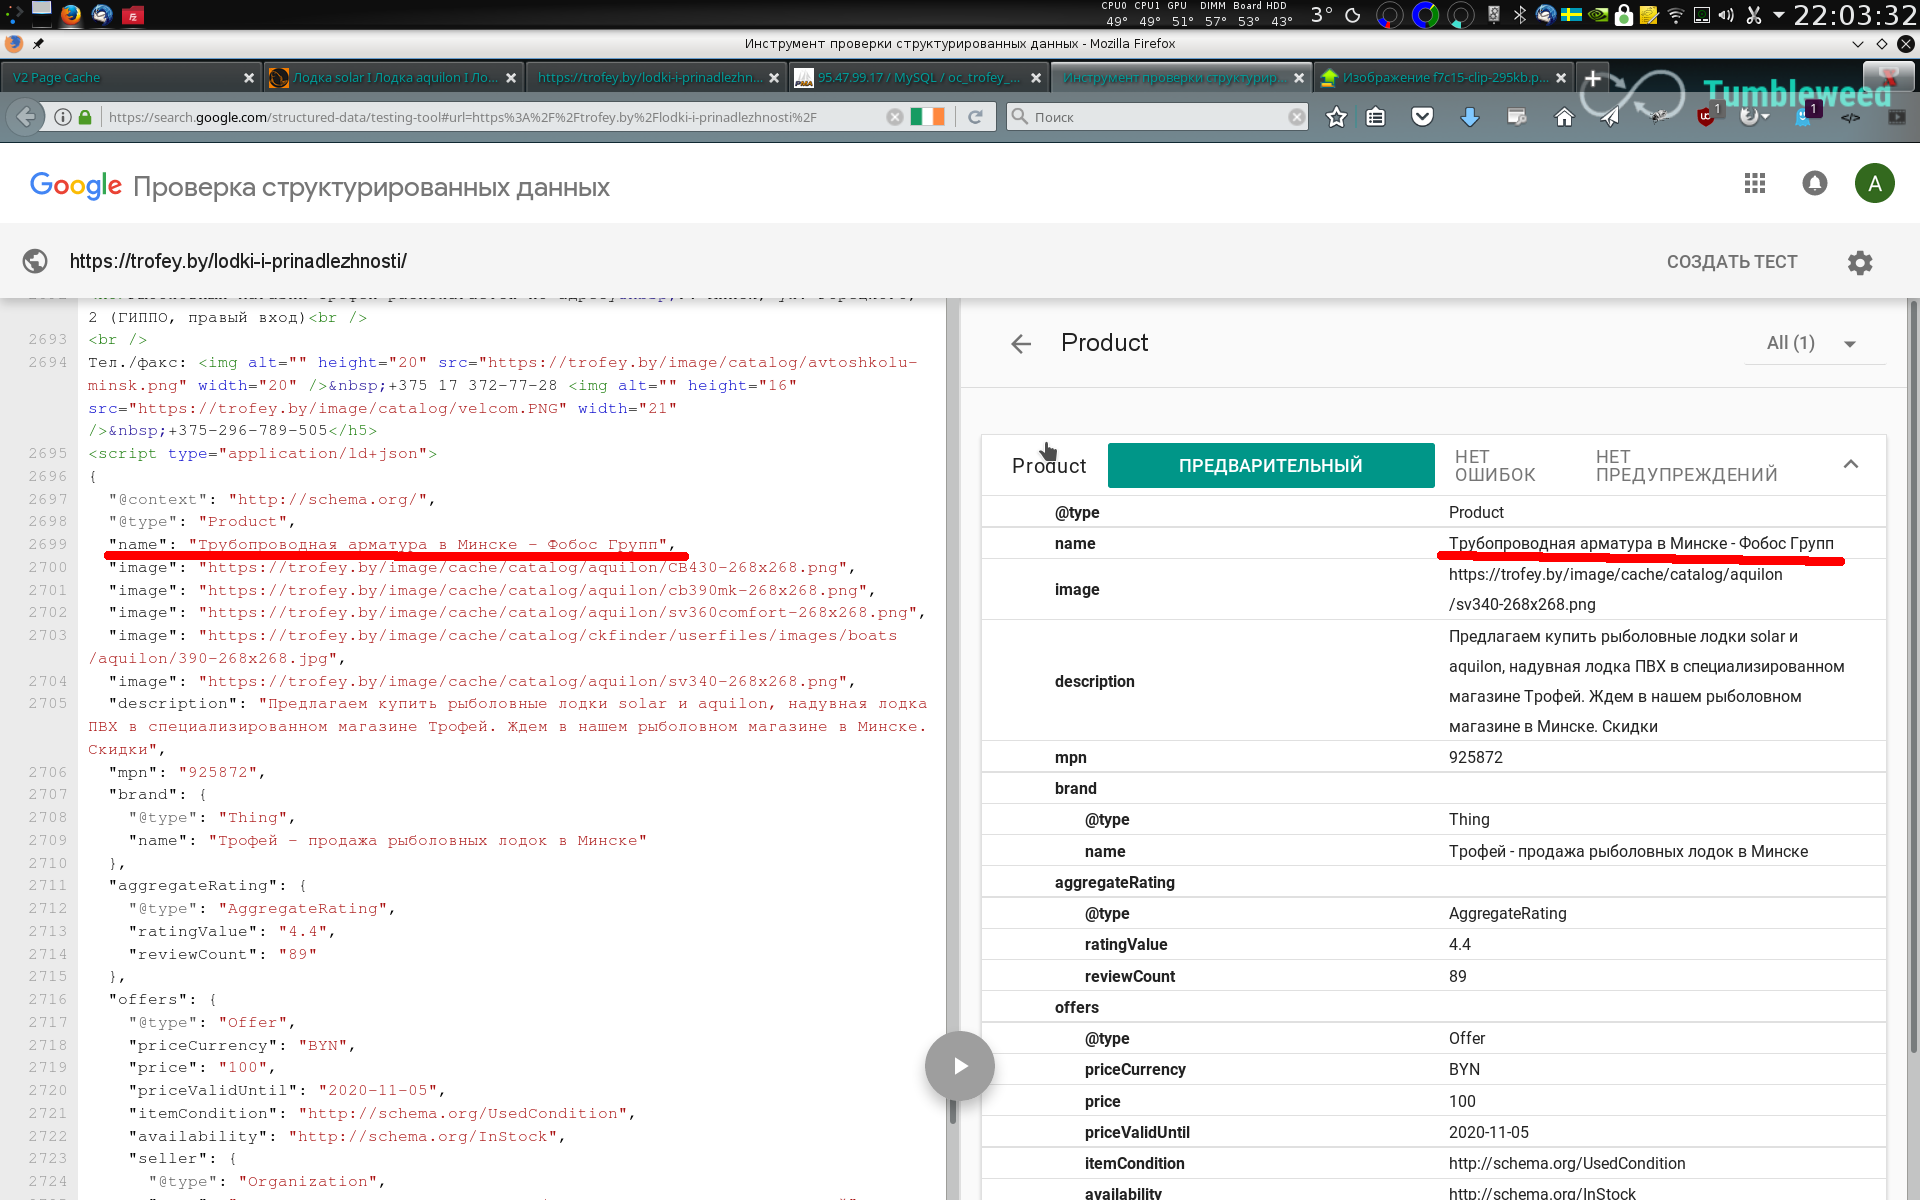Open the uBlock Origin extension icon
Viewport: 1920px width, 1200px height.
[x=1707, y=116]
